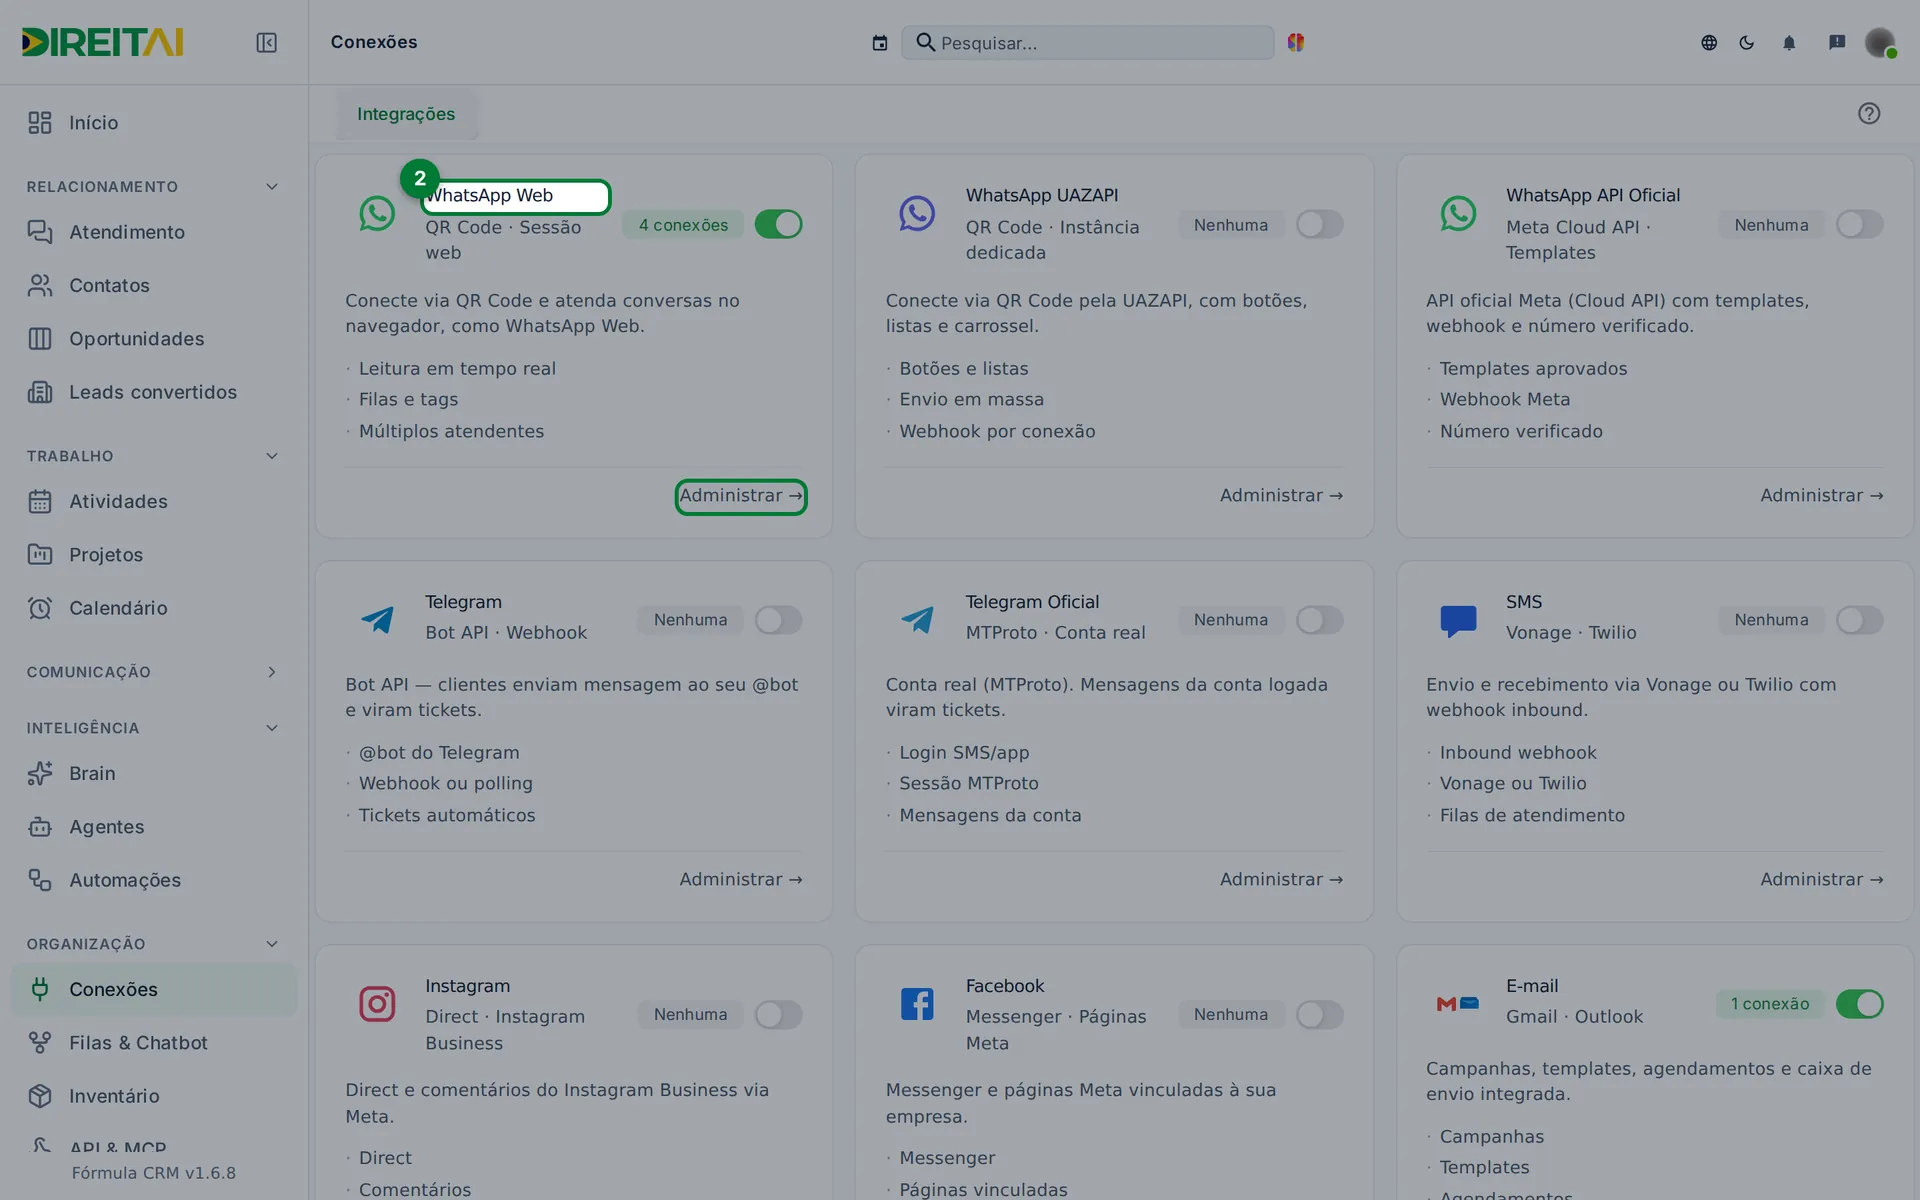Click Administrar on WhatsApp UAZAPI card

click(x=1281, y=496)
